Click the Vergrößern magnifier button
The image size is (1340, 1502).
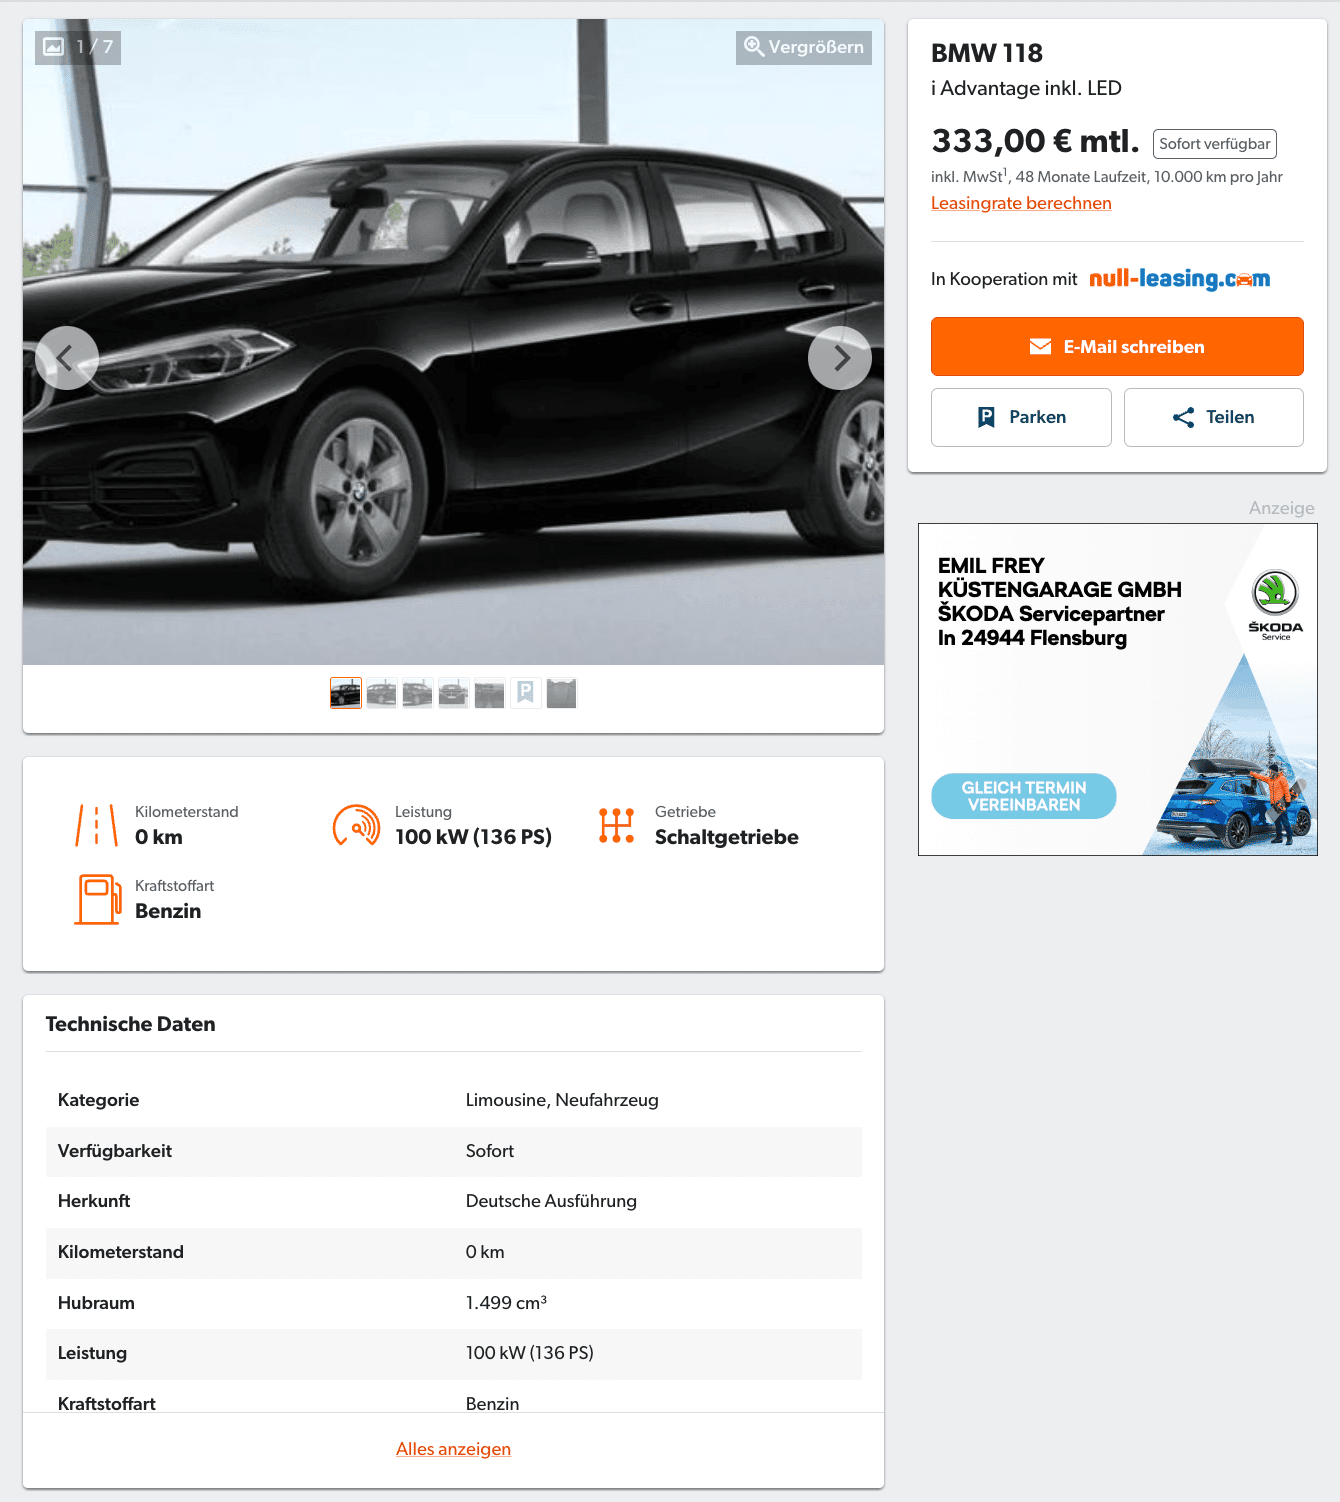click(804, 47)
